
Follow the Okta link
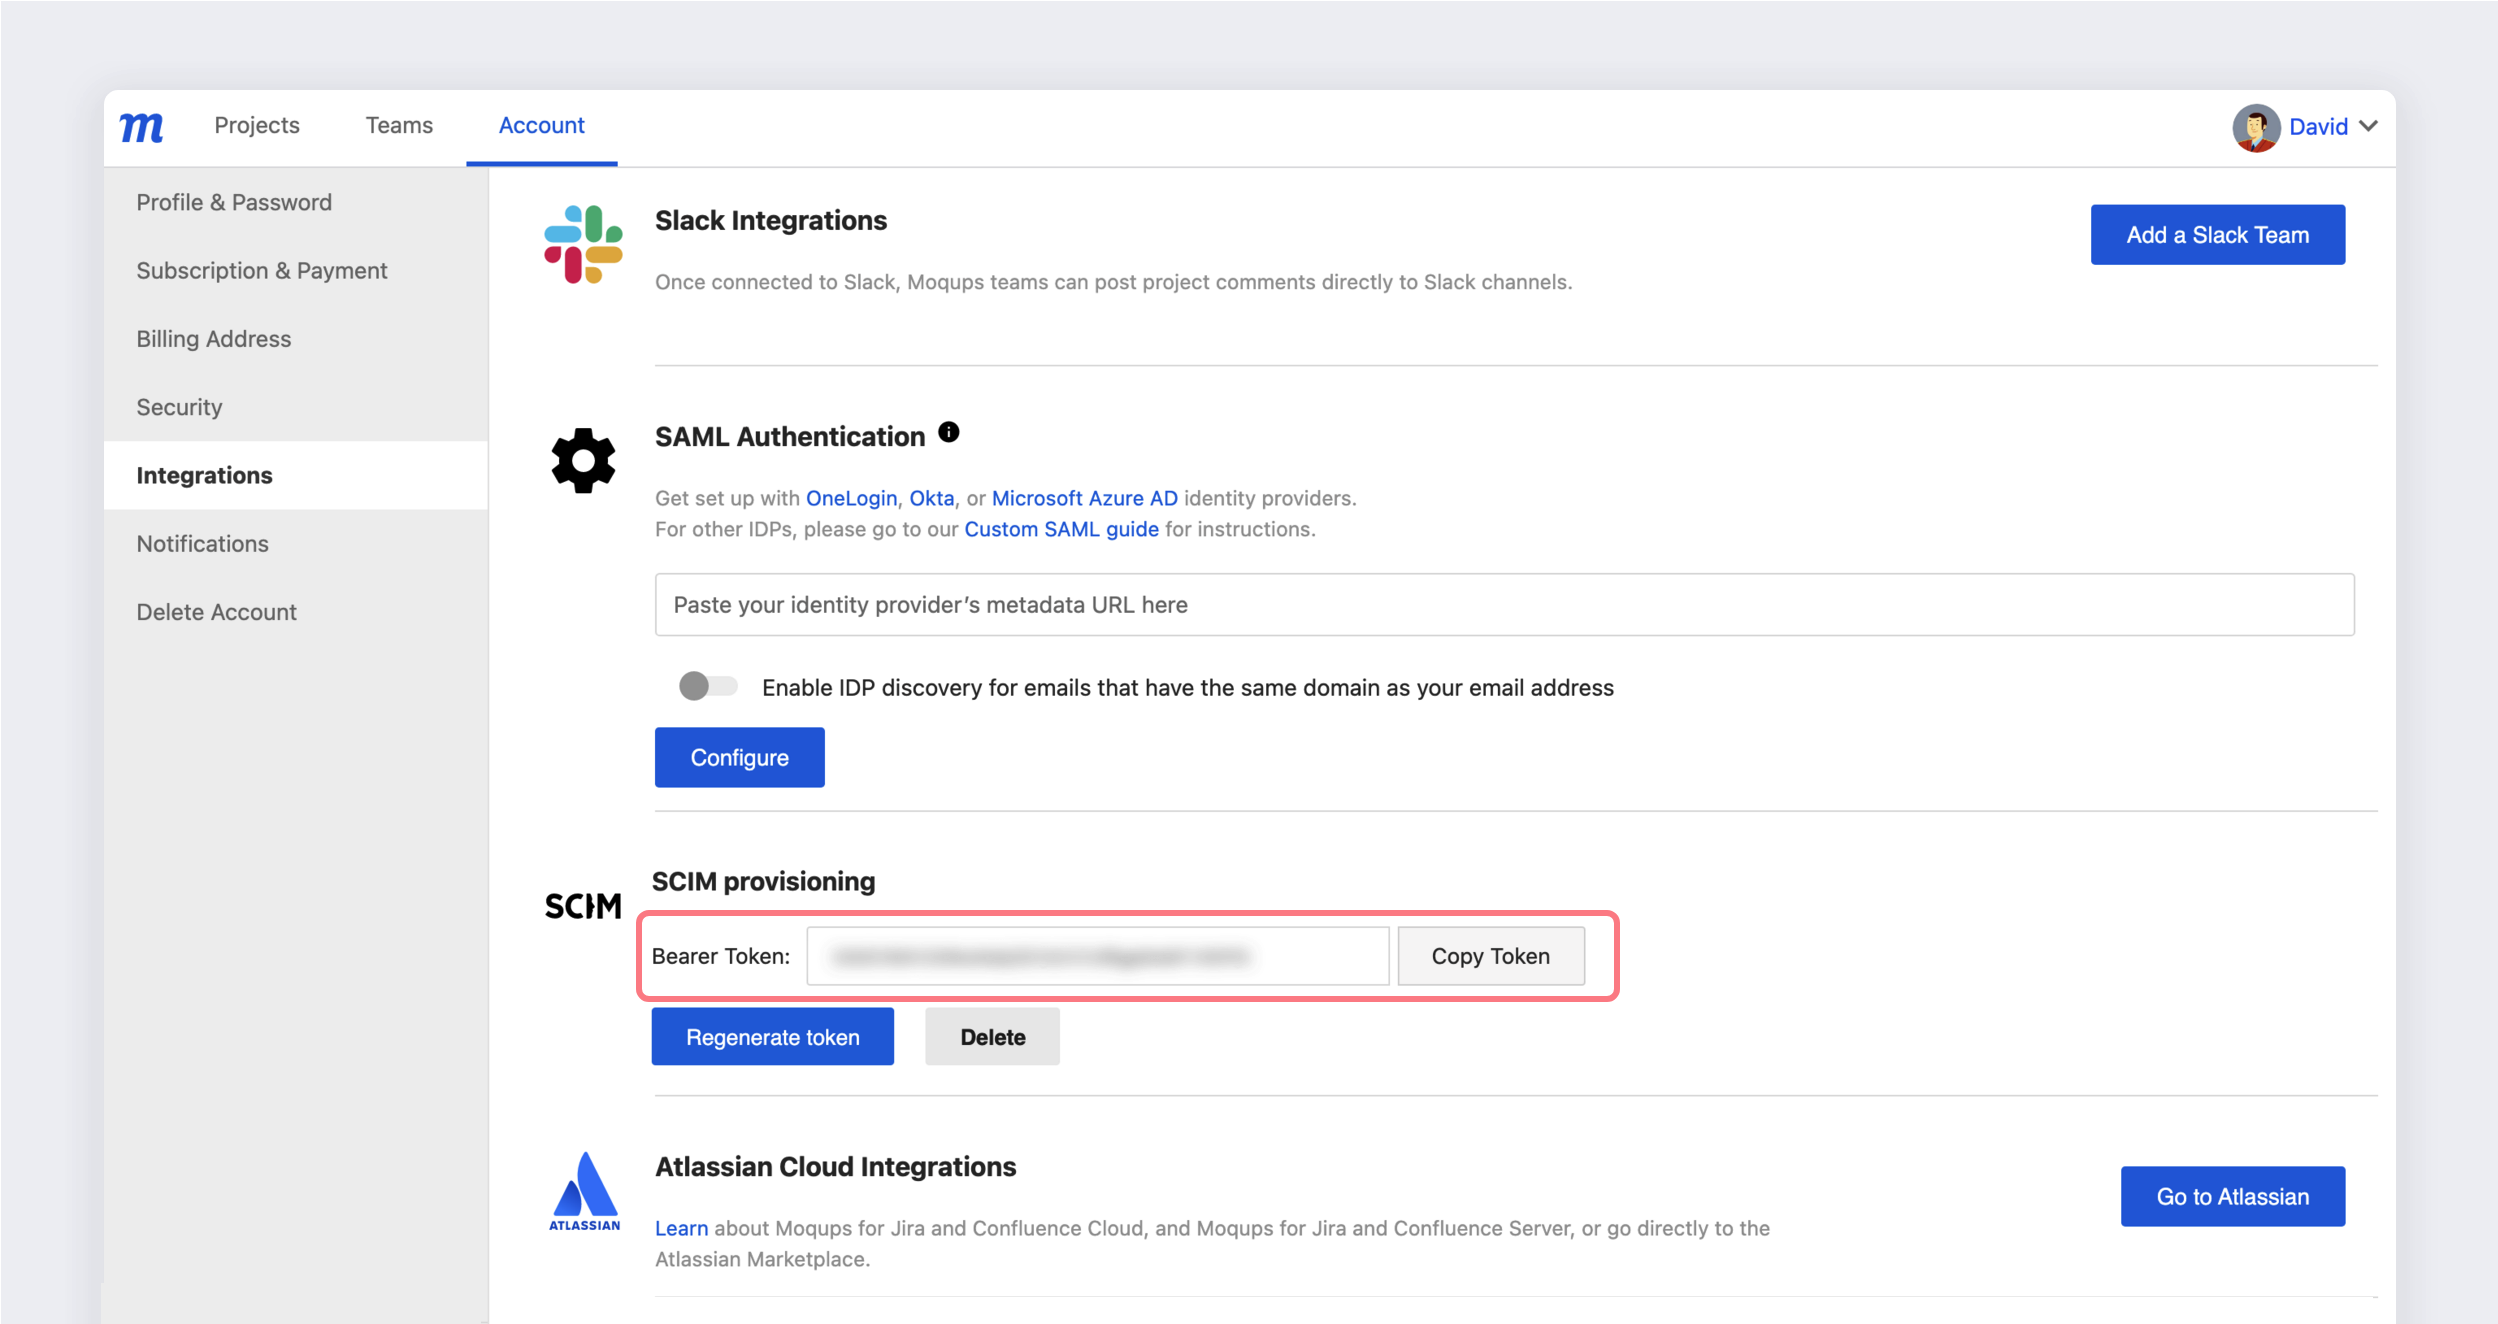coord(931,498)
